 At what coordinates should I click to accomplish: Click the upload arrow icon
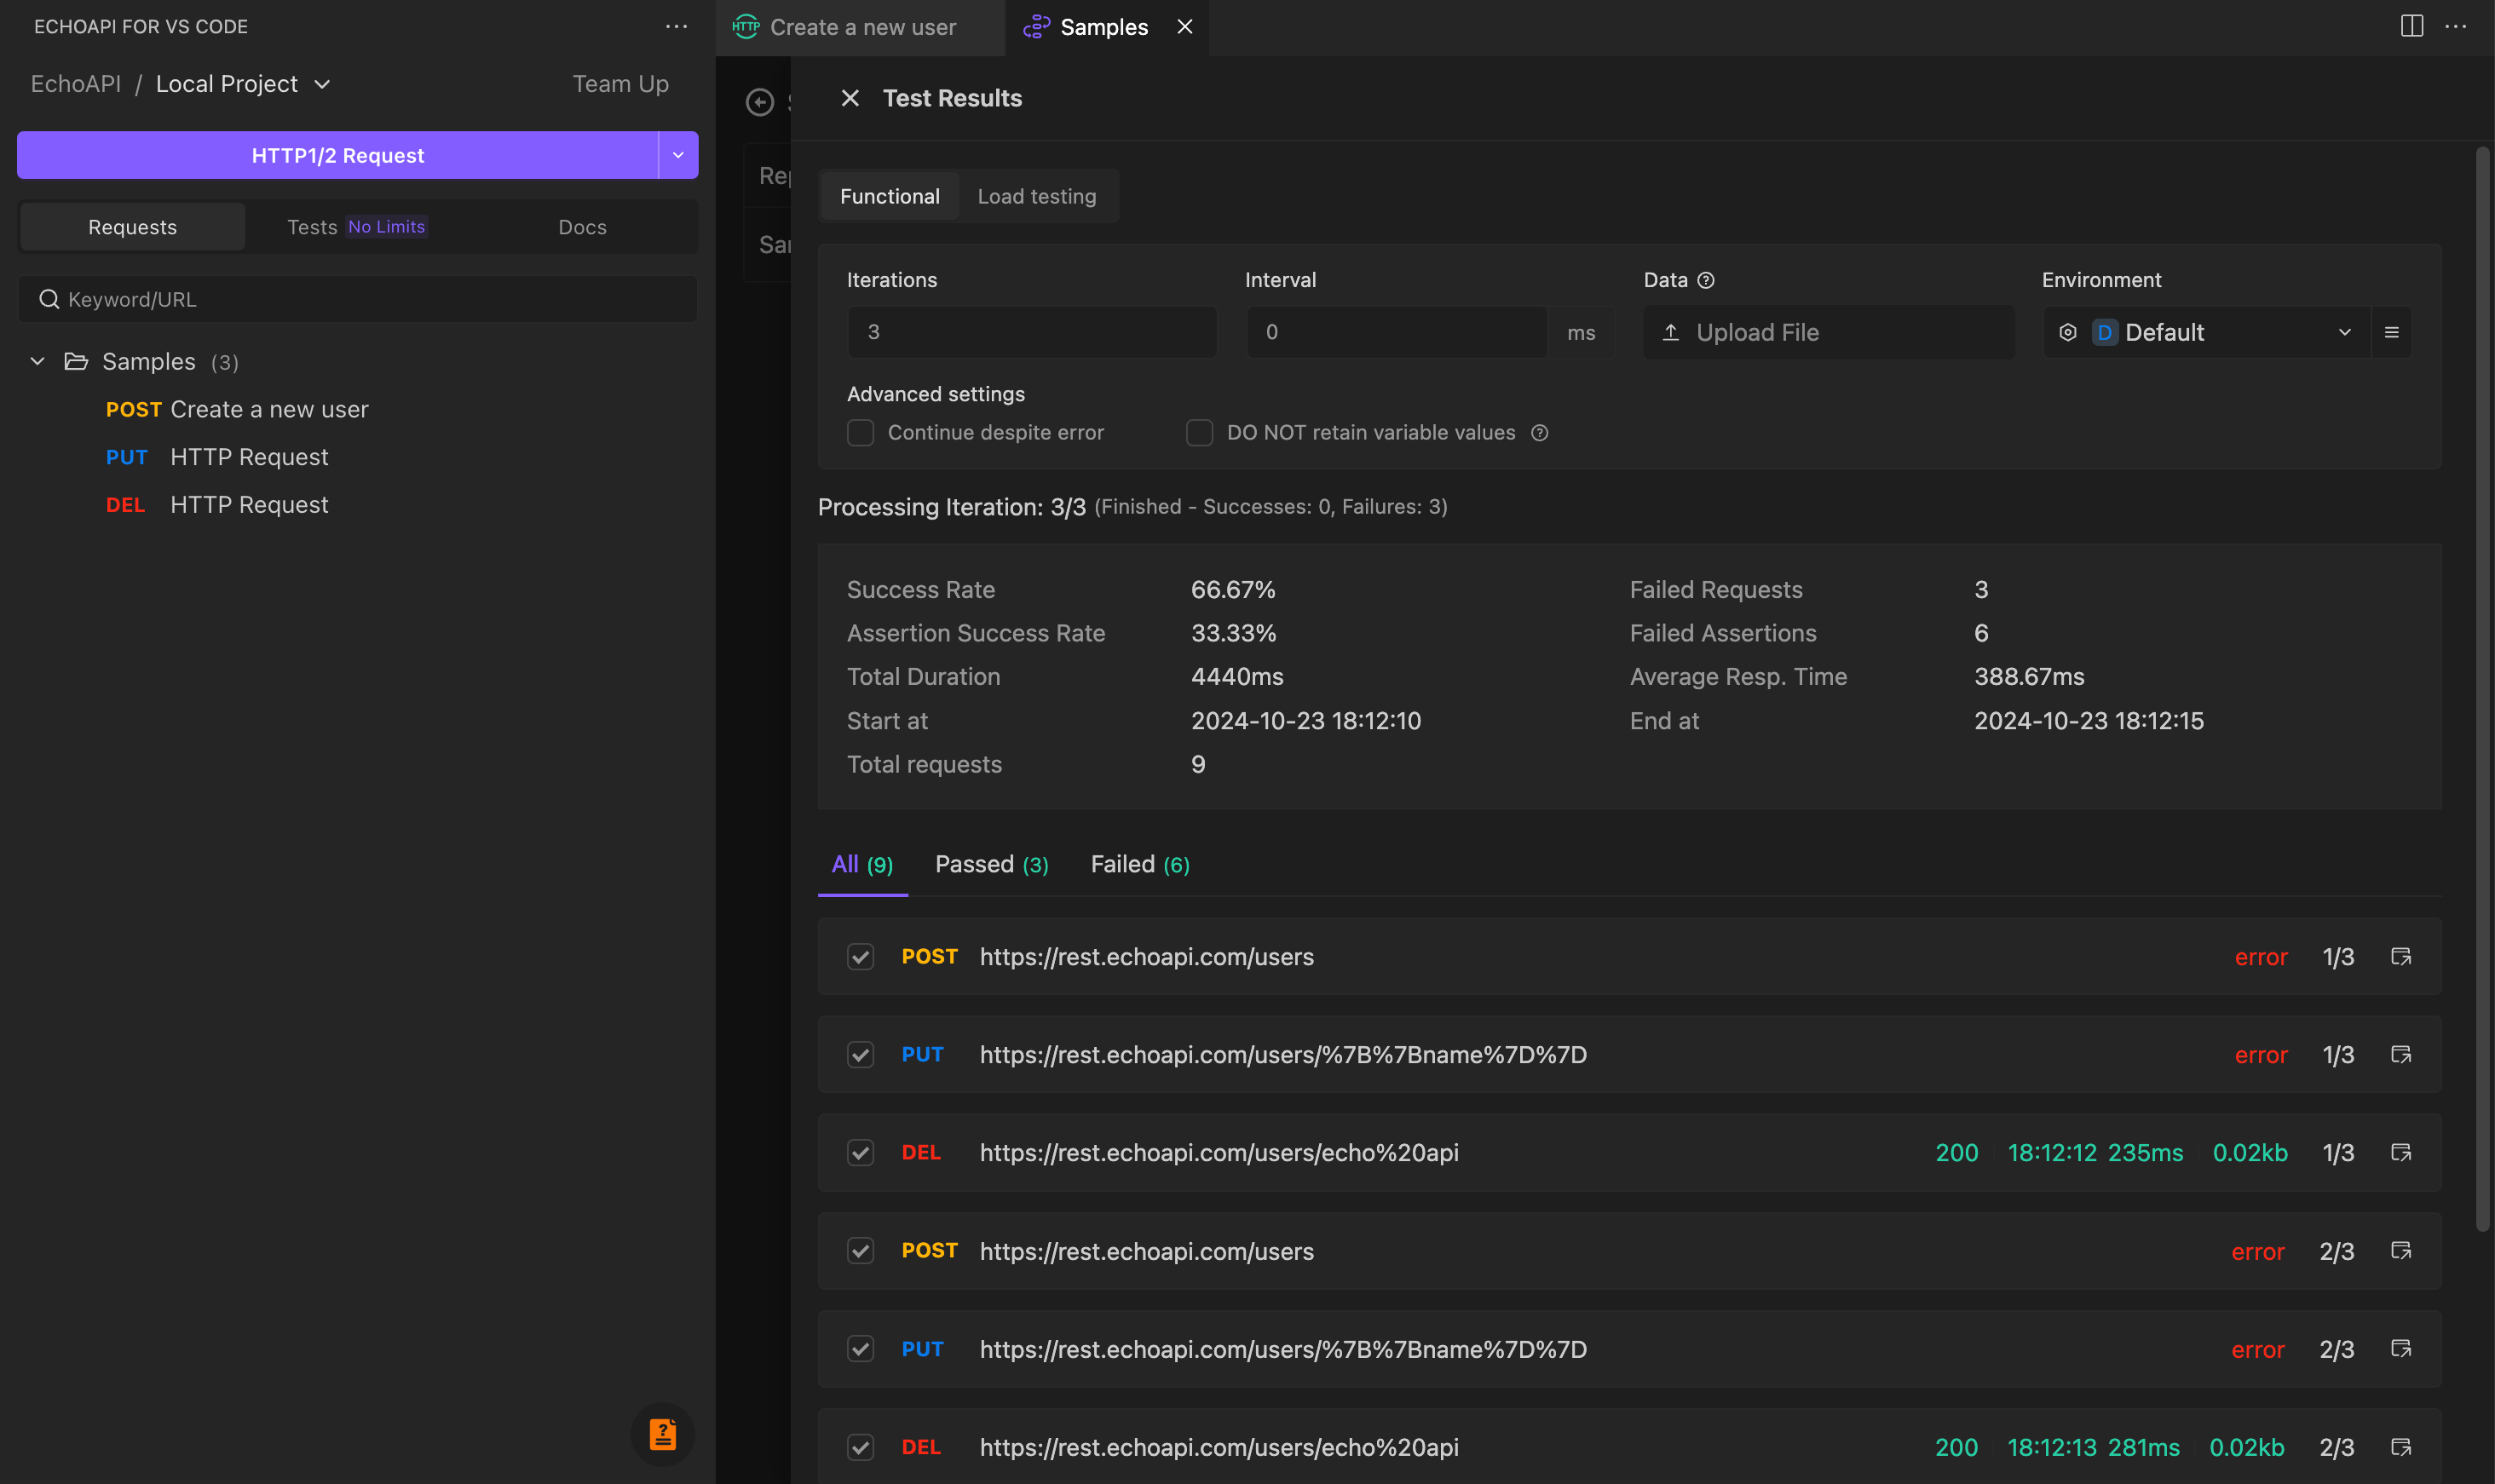point(1670,332)
